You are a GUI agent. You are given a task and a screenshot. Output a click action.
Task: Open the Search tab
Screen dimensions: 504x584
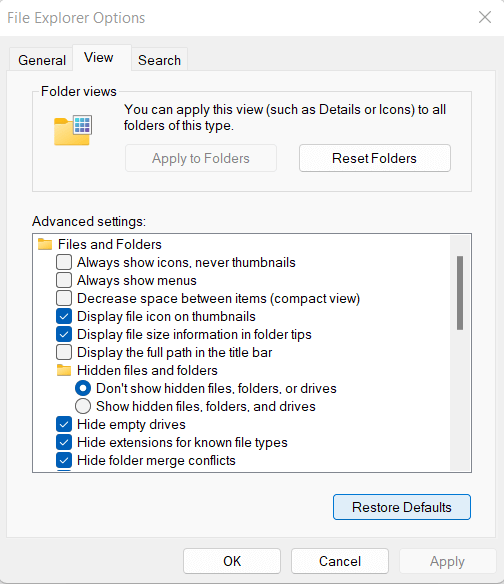click(159, 60)
